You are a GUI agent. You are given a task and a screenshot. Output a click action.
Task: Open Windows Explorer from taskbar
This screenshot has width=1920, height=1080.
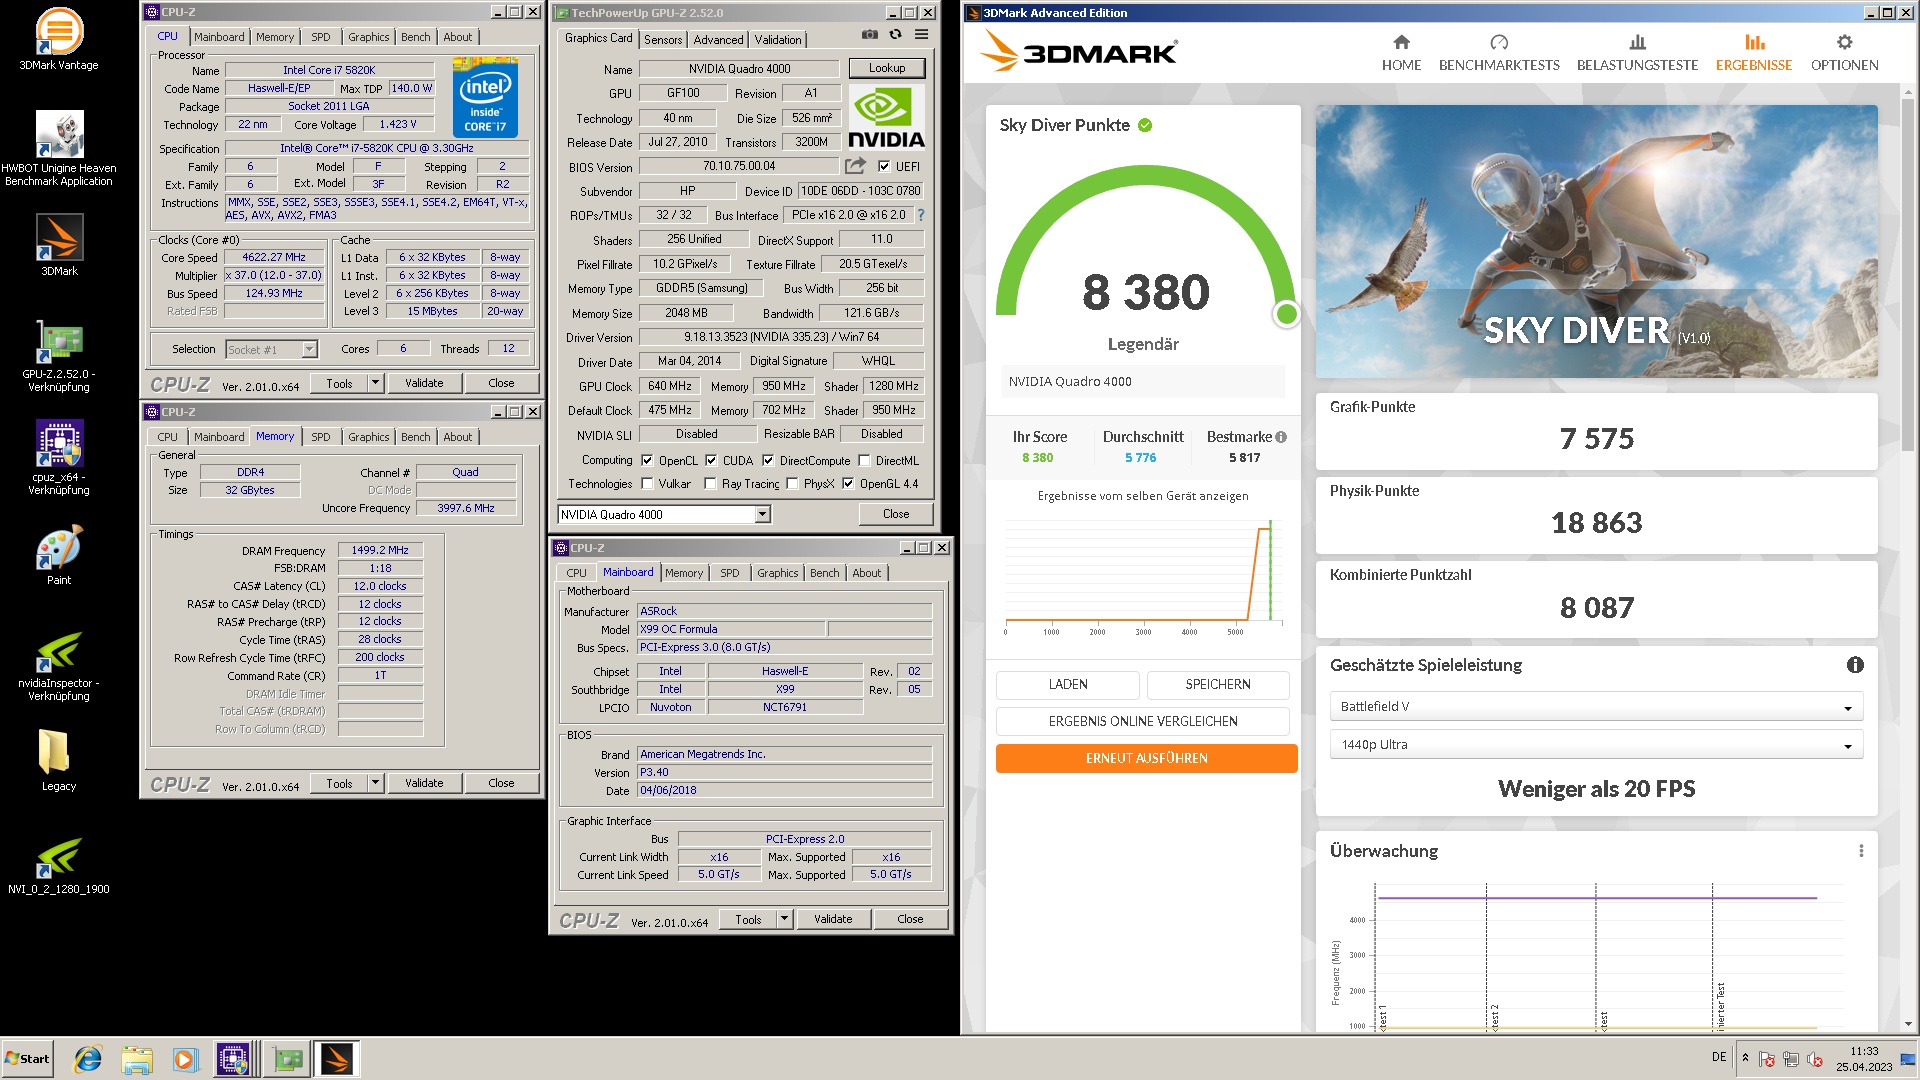click(x=137, y=1059)
